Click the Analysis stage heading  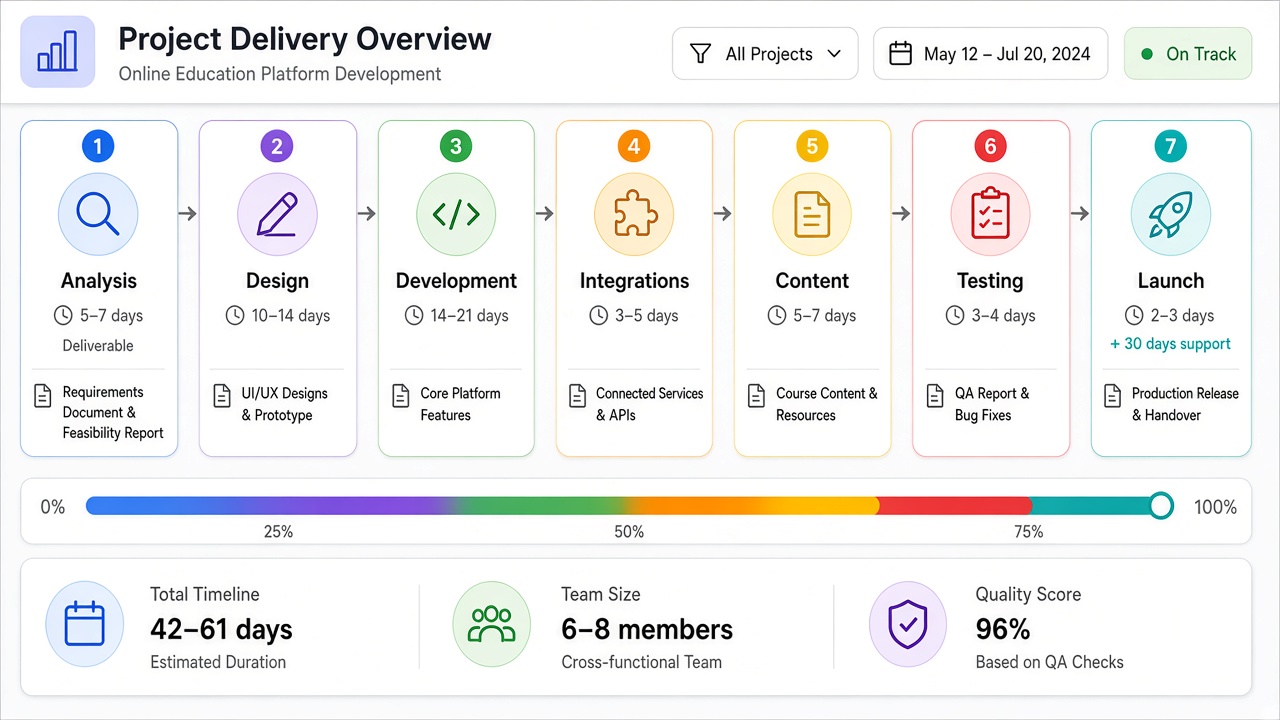(99, 281)
